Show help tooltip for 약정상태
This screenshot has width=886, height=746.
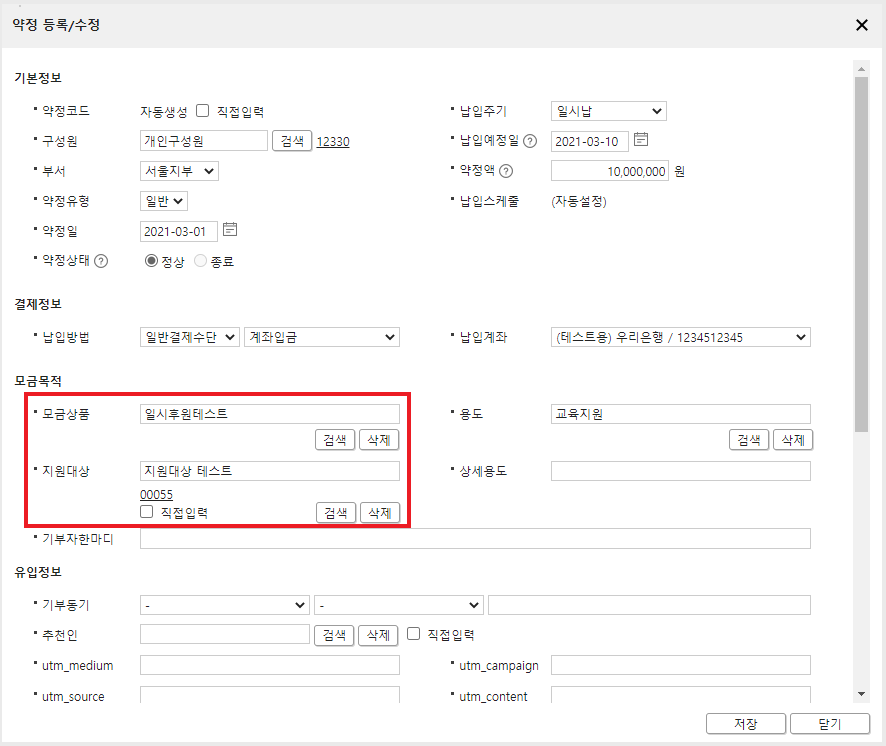[x=101, y=261]
